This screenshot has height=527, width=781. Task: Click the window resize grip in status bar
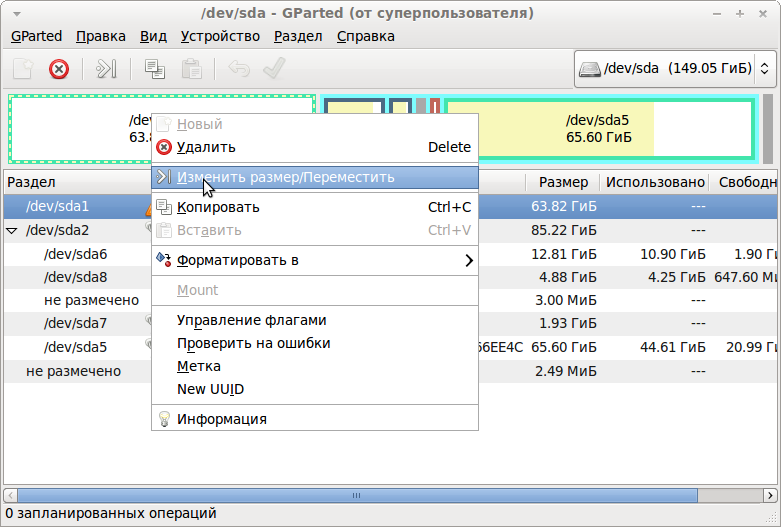(x=772, y=518)
